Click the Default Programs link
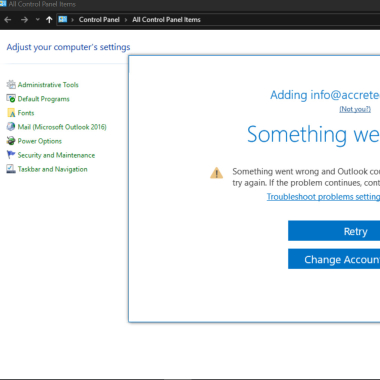Image resolution: width=380 pixels, height=380 pixels. pyautogui.click(x=43, y=99)
